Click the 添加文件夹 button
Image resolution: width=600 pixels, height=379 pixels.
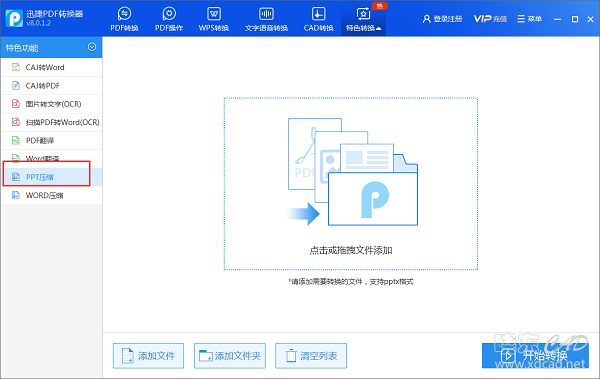pos(230,356)
